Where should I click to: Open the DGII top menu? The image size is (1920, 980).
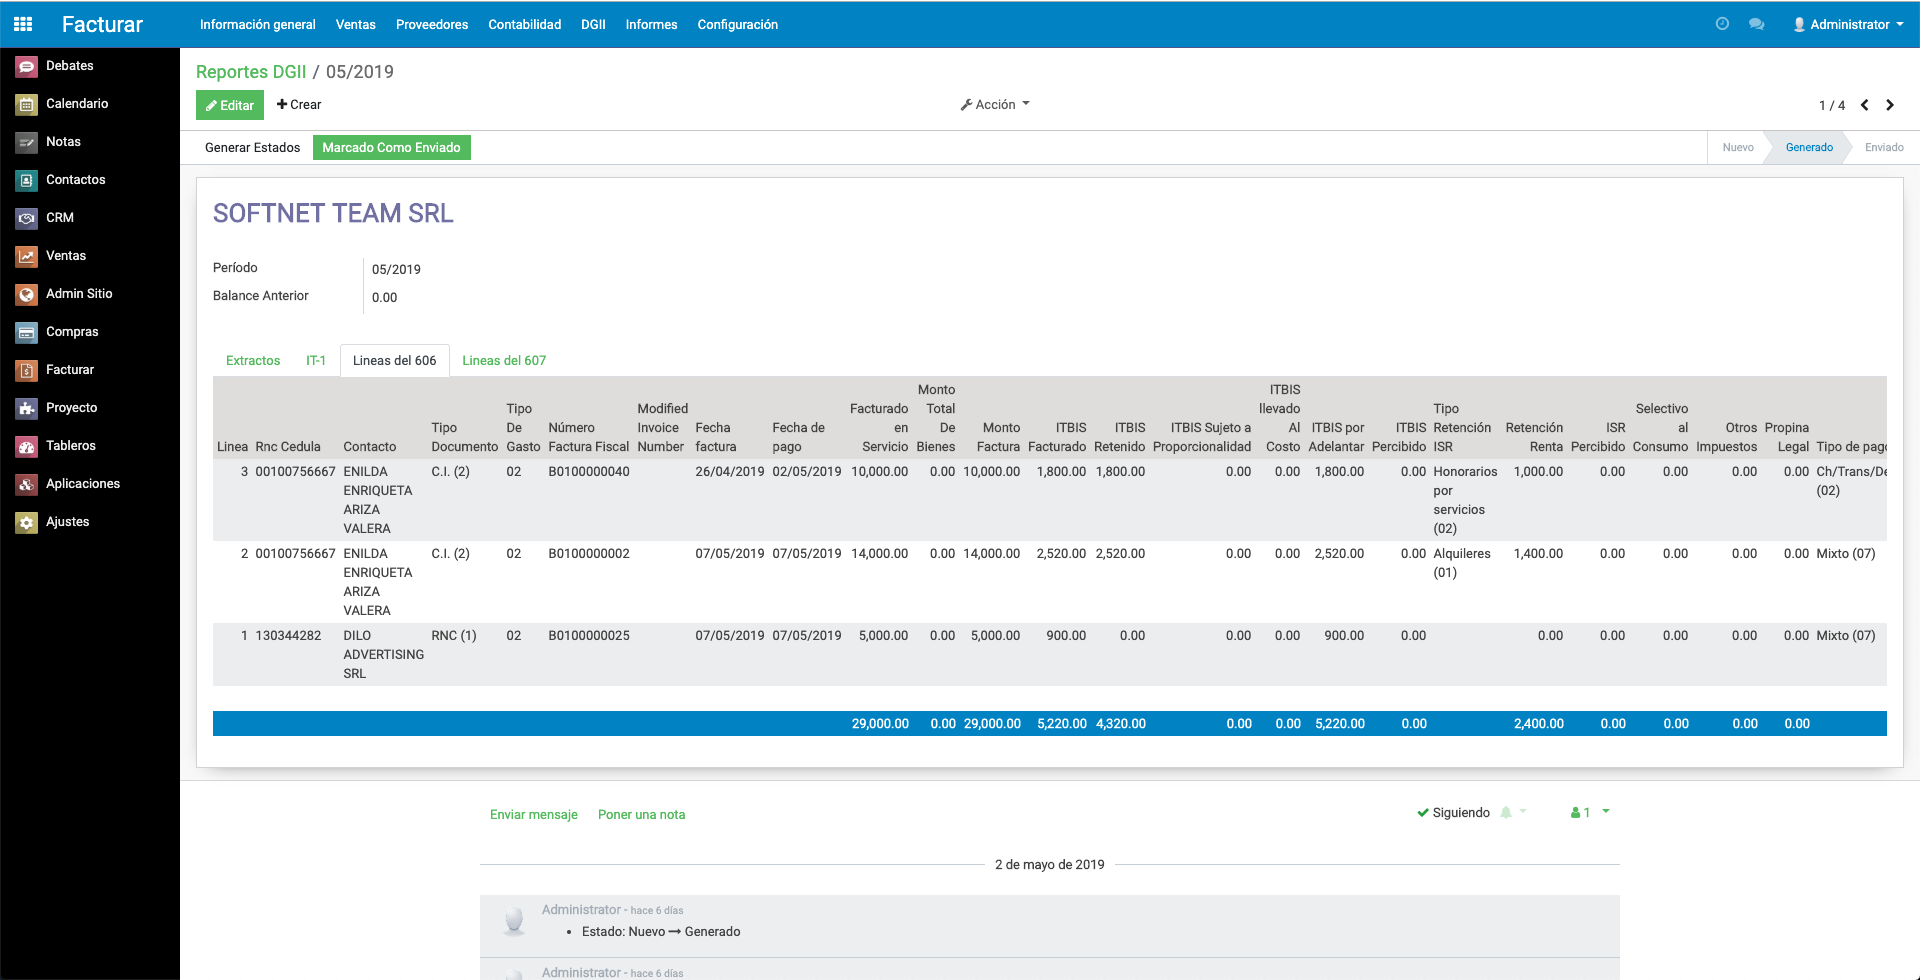(x=594, y=24)
